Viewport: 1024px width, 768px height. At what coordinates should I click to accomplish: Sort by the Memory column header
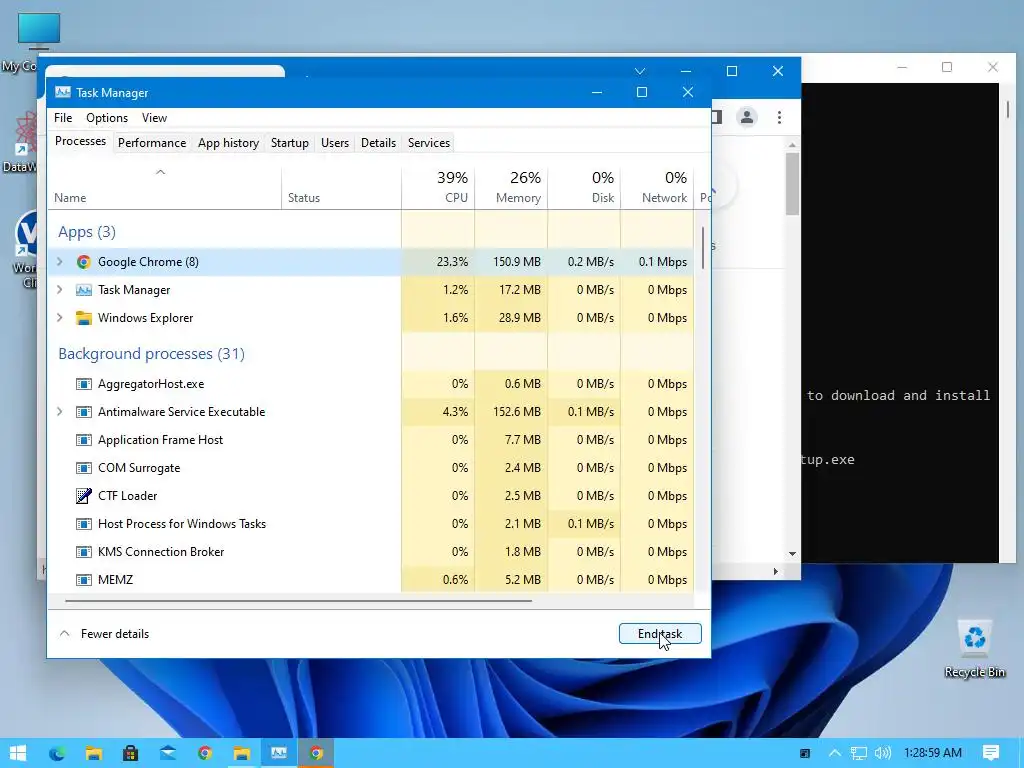point(511,188)
